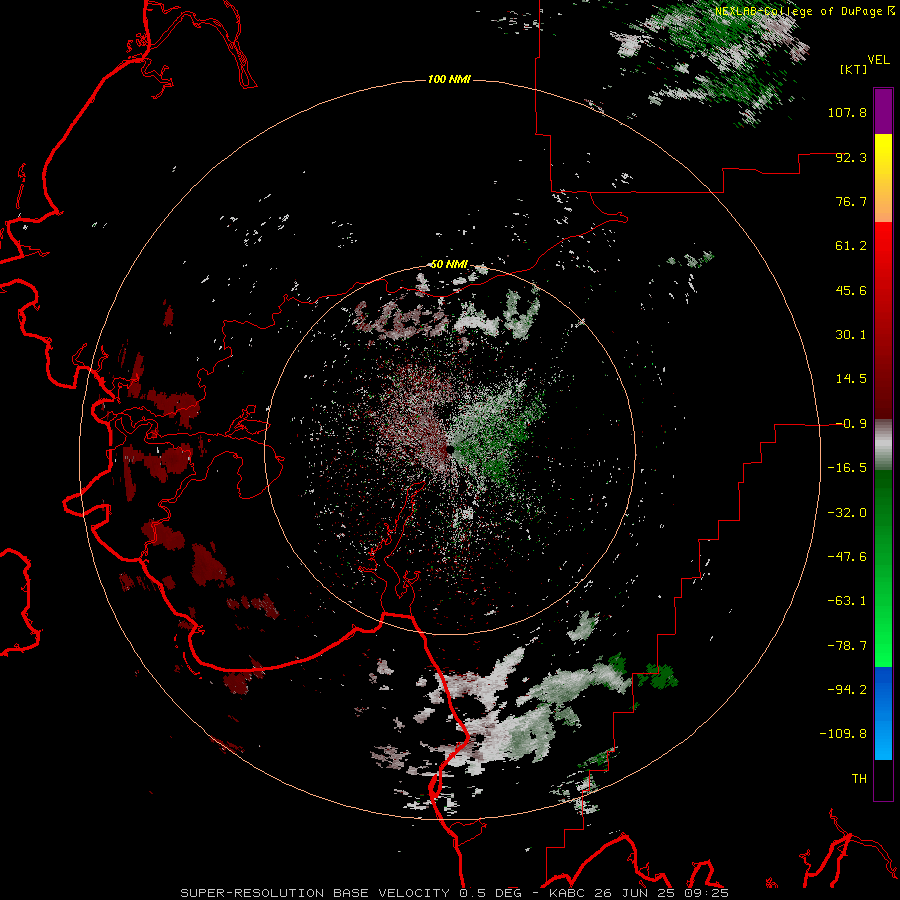Click the 61.2 velocity scale value
Viewport: 900px width, 900px height.
(851, 246)
